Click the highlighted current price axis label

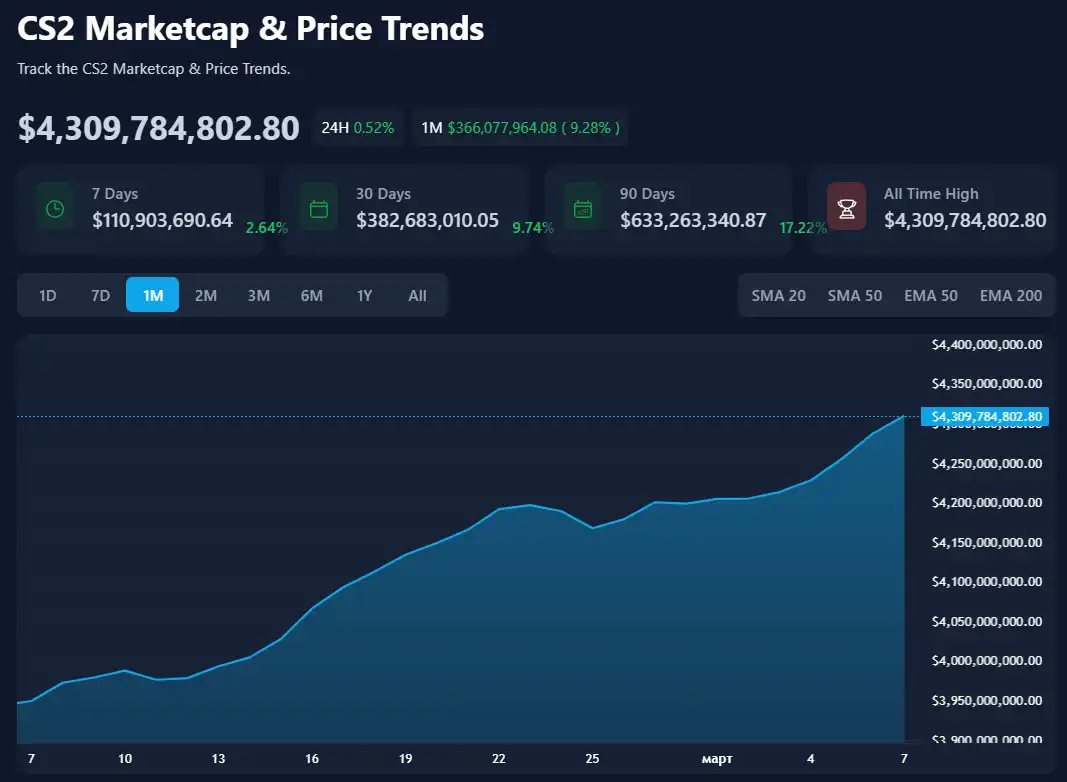click(x=983, y=417)
